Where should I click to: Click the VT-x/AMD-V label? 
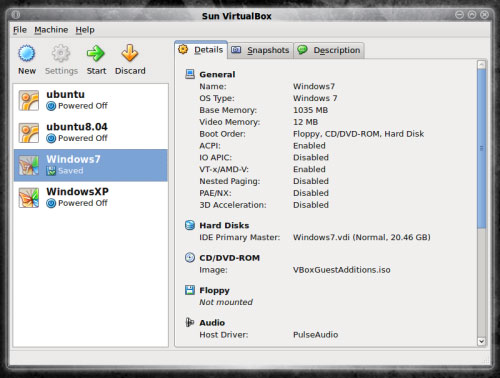point(224,169)
